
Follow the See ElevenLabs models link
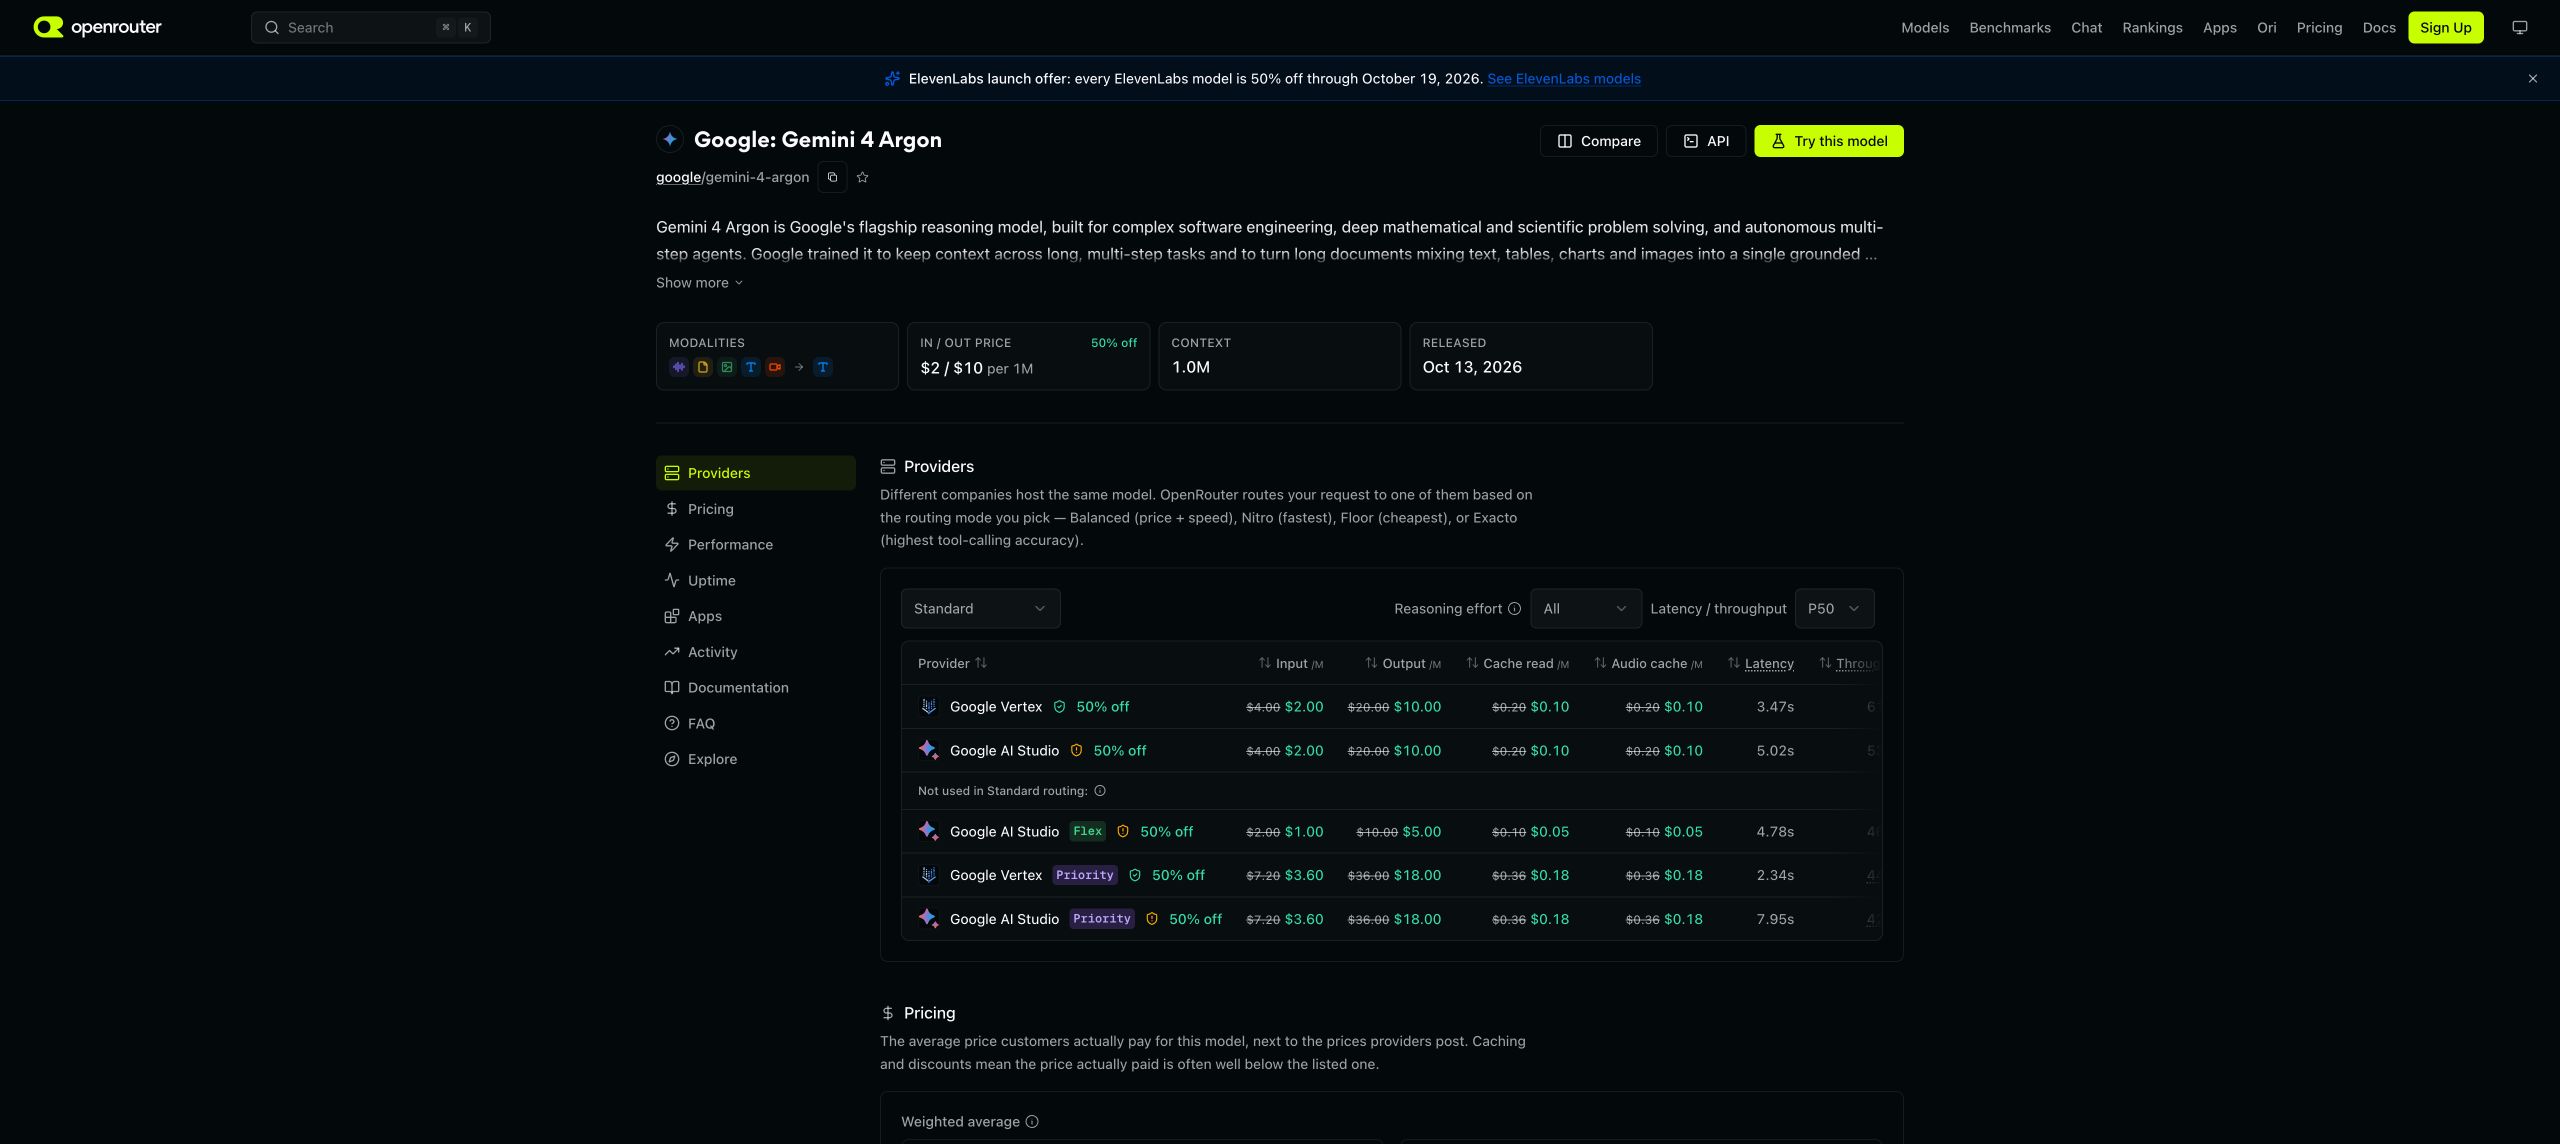click(1564, 79)
